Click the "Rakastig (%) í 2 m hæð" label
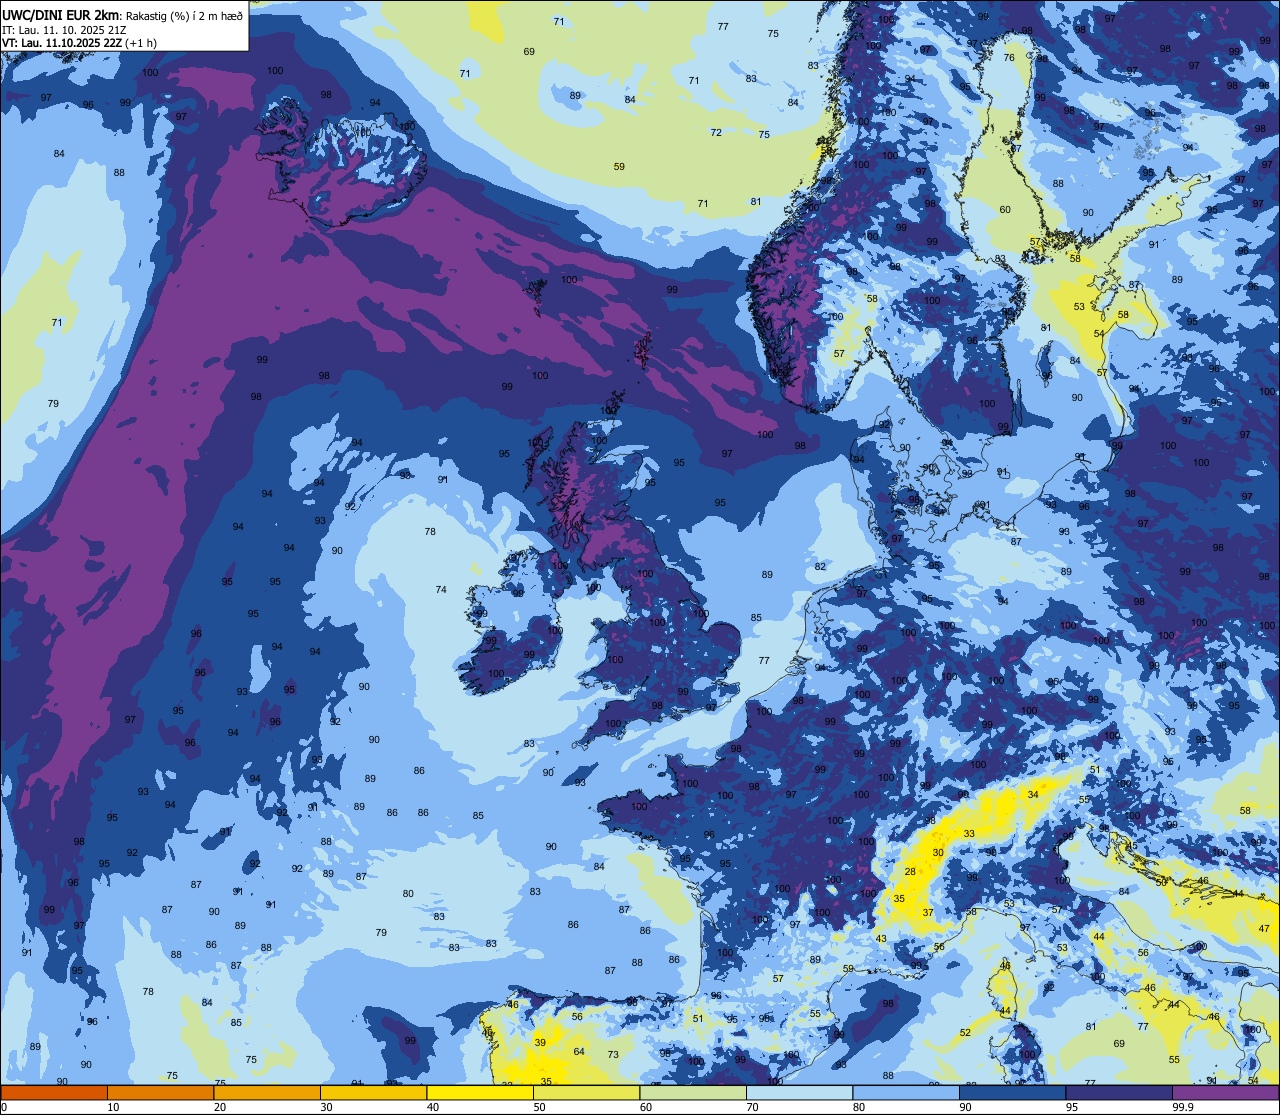1280x1115 pixels. [184, 16]
